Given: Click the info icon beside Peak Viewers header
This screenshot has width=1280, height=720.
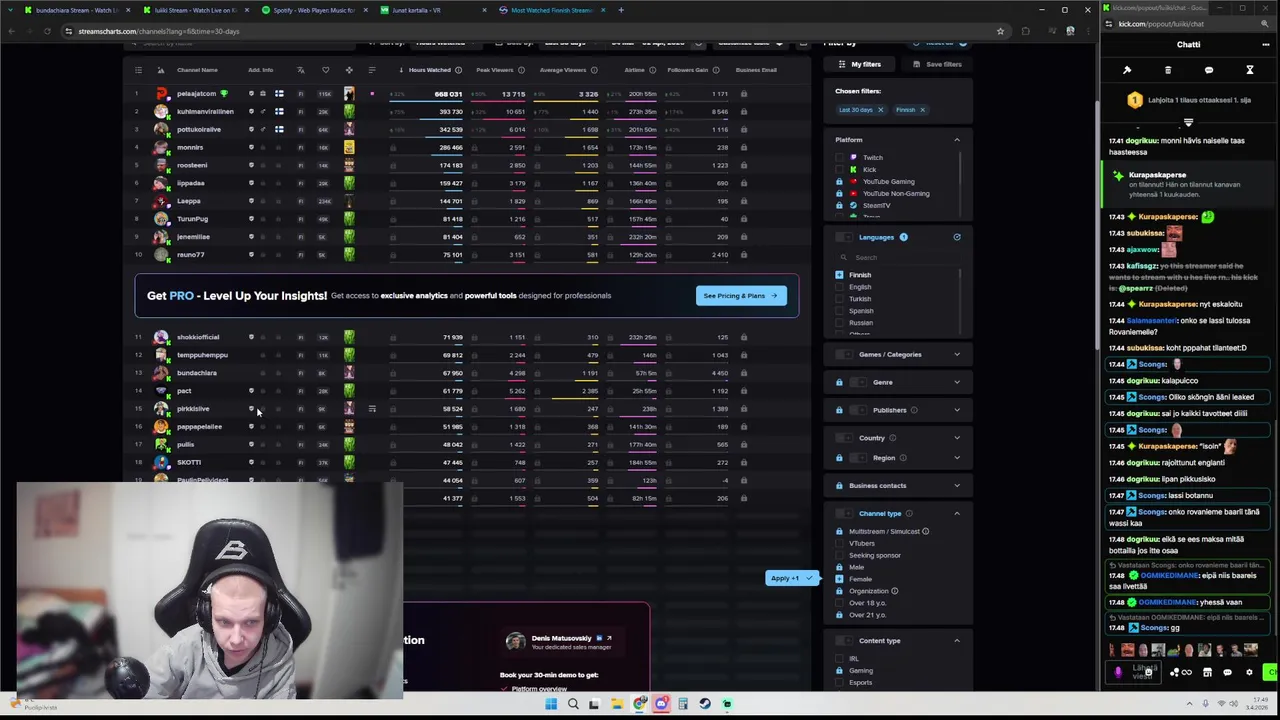Looking at the screenshot, I should pyautogui.click(x=521, y=70).
